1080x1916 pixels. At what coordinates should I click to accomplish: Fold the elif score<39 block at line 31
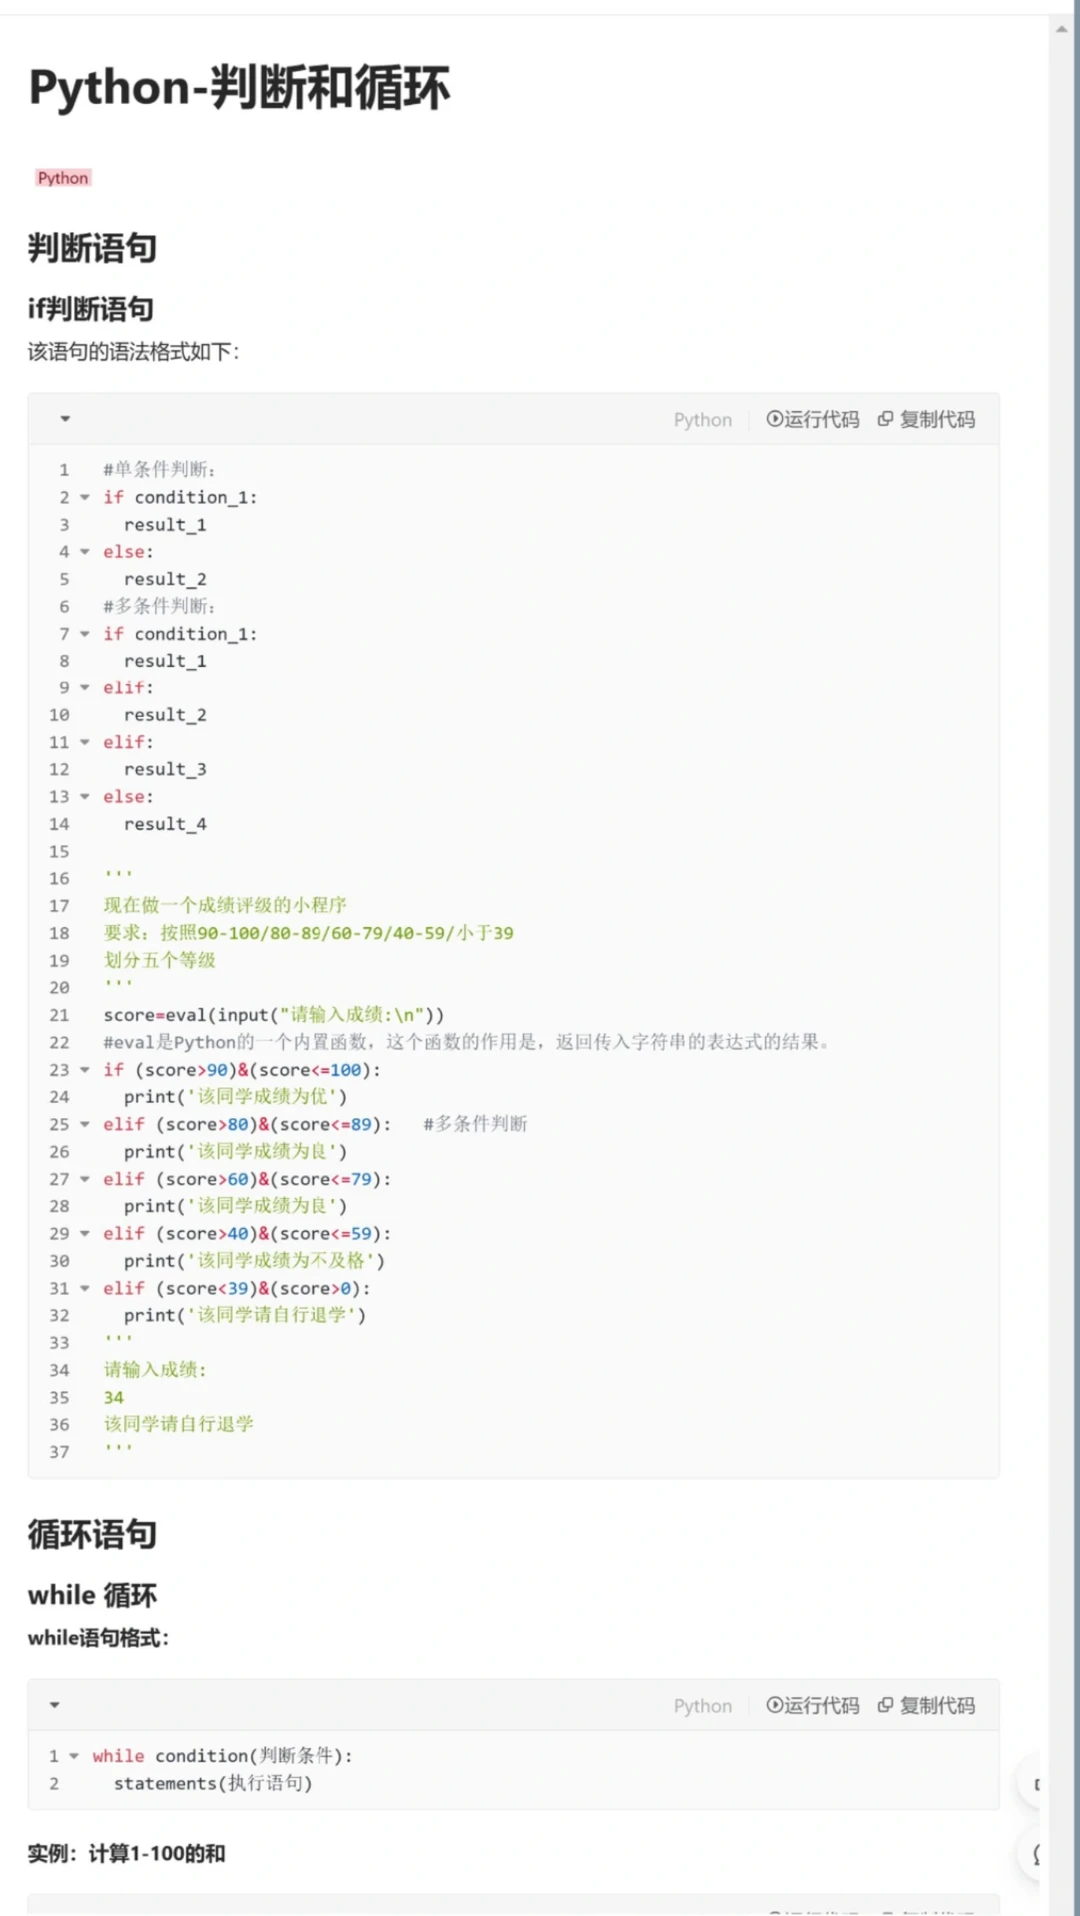pos(85,1288)
